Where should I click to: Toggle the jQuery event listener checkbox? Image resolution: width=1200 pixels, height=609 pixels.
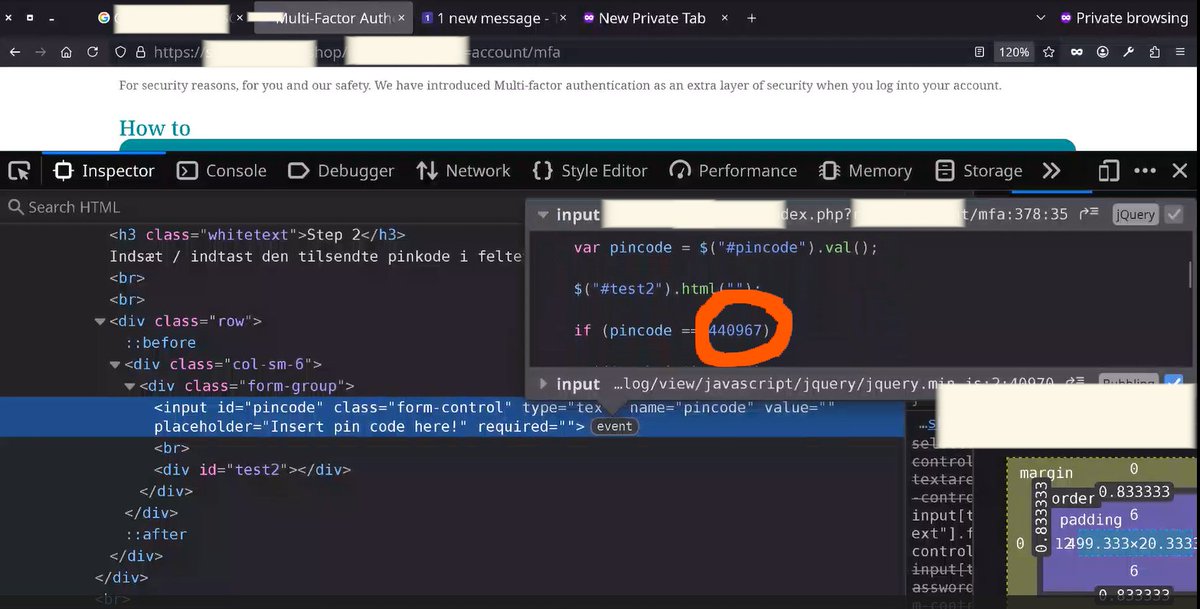tap(1174, 214)
